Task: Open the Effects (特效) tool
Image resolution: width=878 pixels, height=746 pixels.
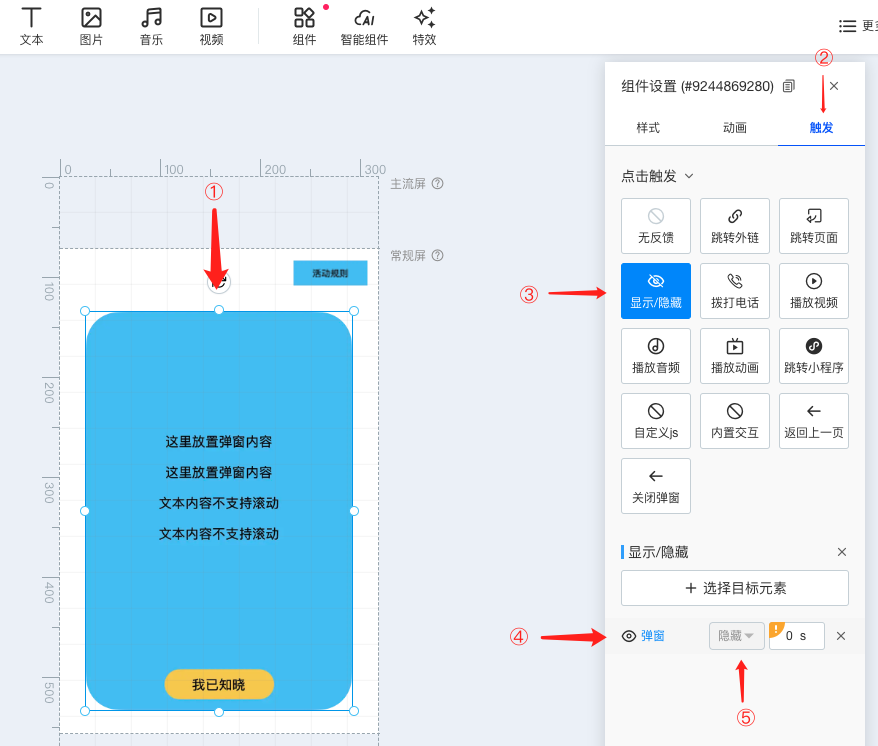Action: click(x=424, y=26)
